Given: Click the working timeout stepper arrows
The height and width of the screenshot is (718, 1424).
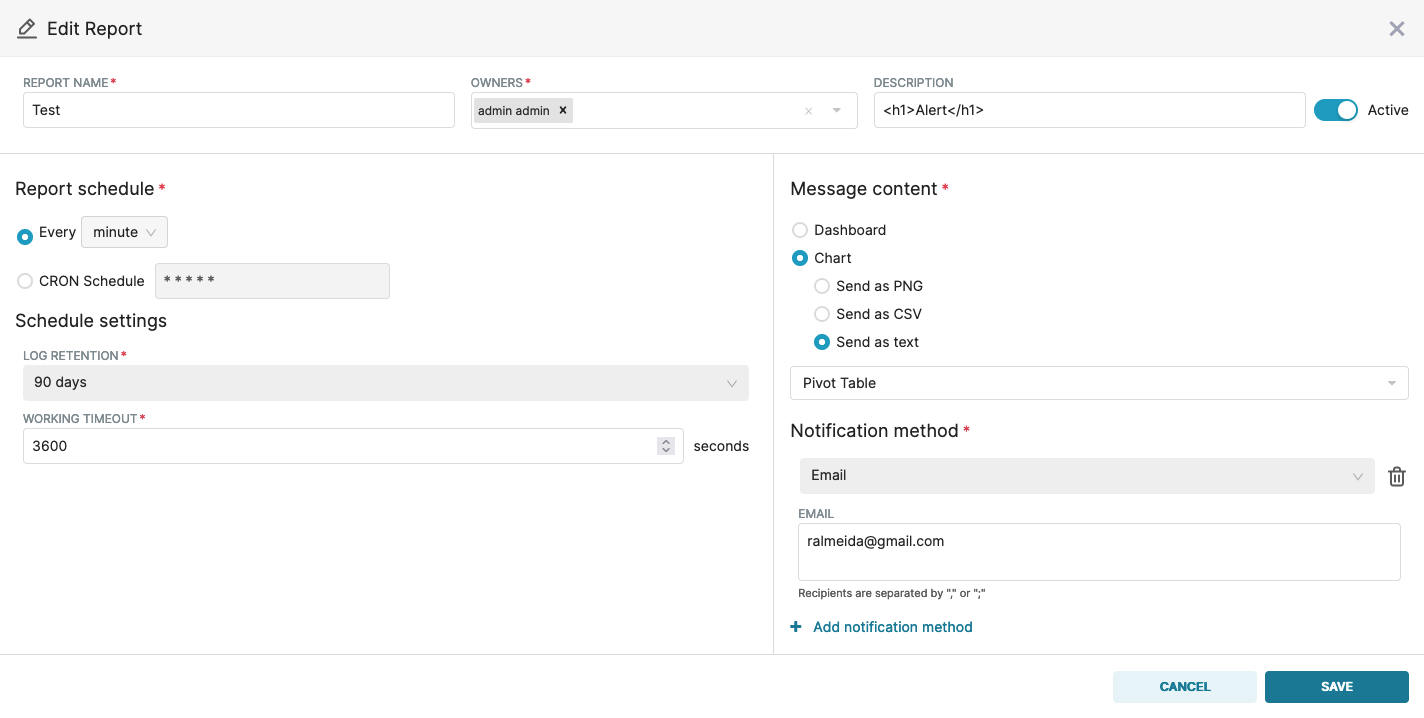Looking at the screenshot, I should (x=666, y=446).
